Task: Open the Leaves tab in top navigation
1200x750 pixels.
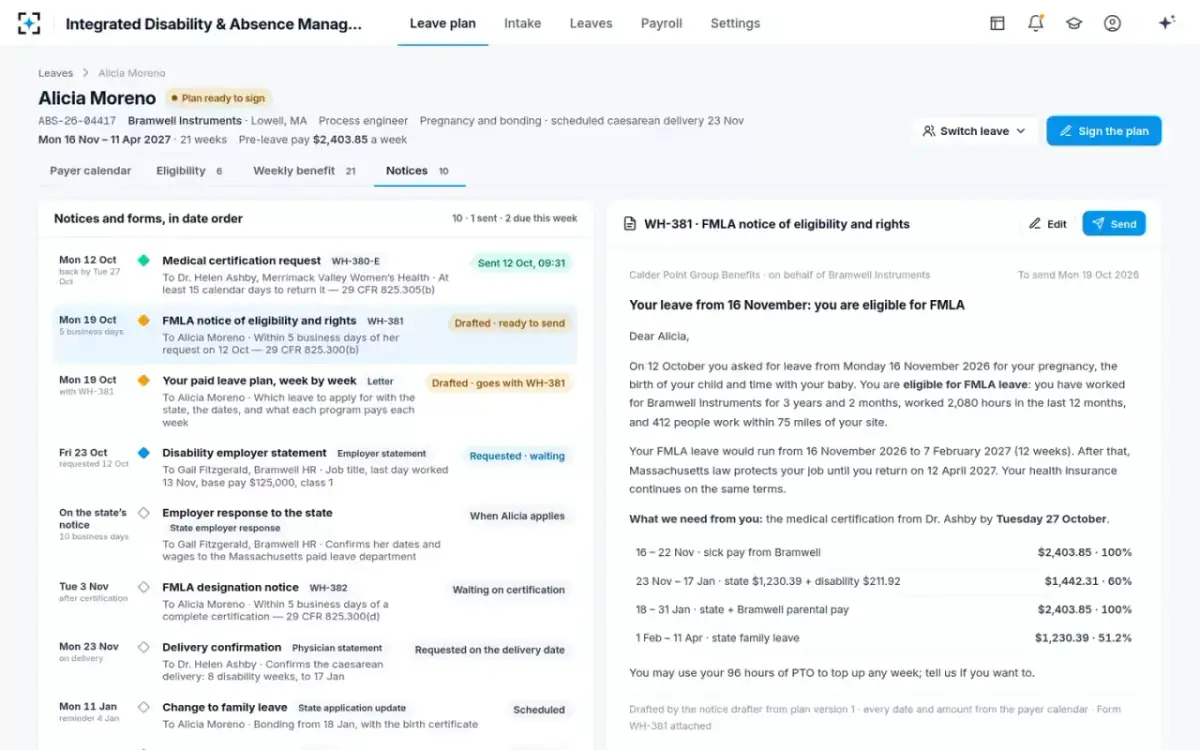Action: (591, 23)
